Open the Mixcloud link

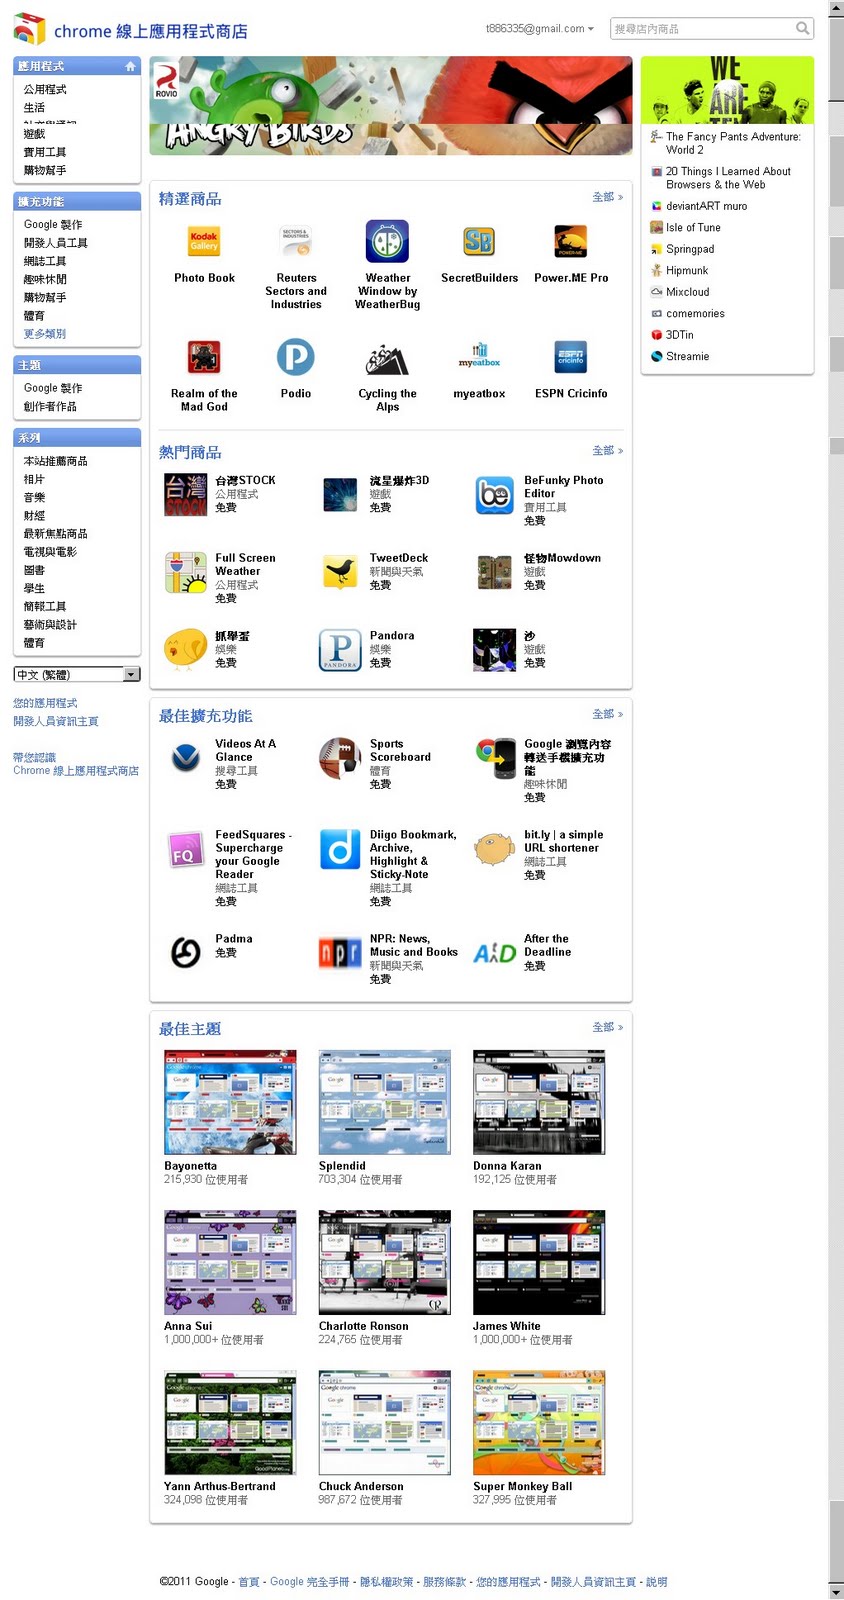click(x=687, y=292)
